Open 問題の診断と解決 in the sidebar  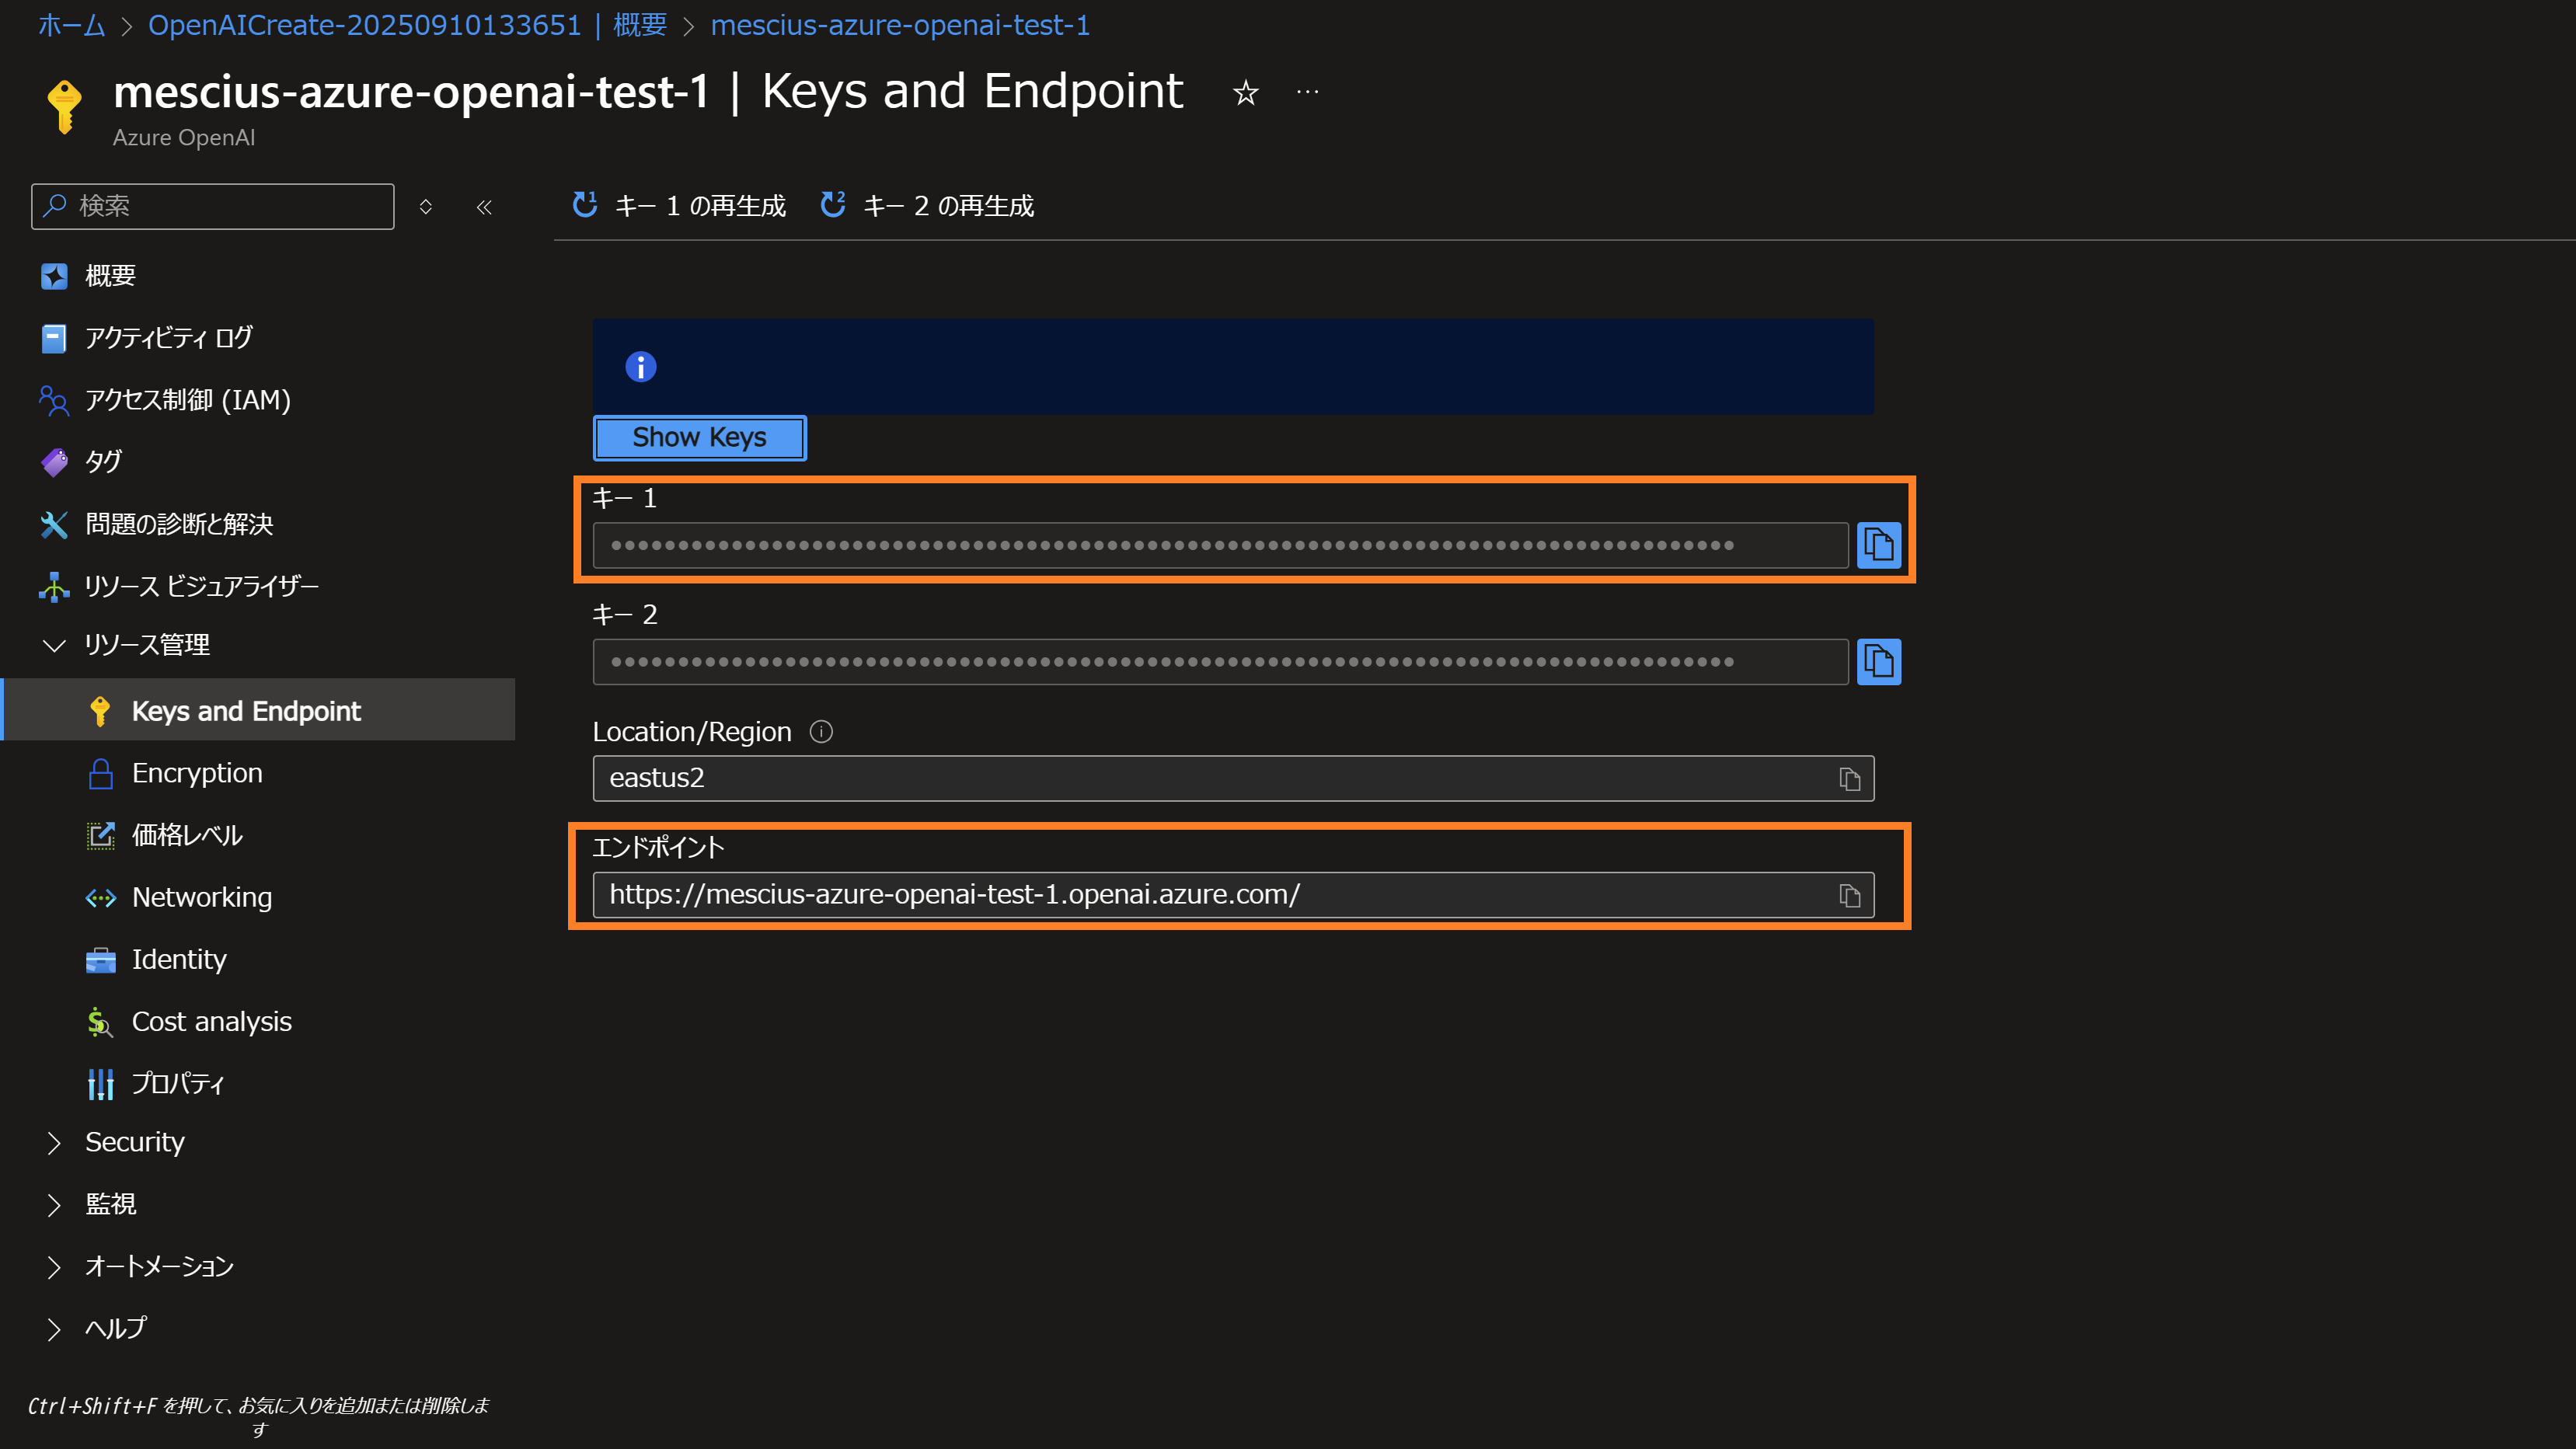coord(258,524)
